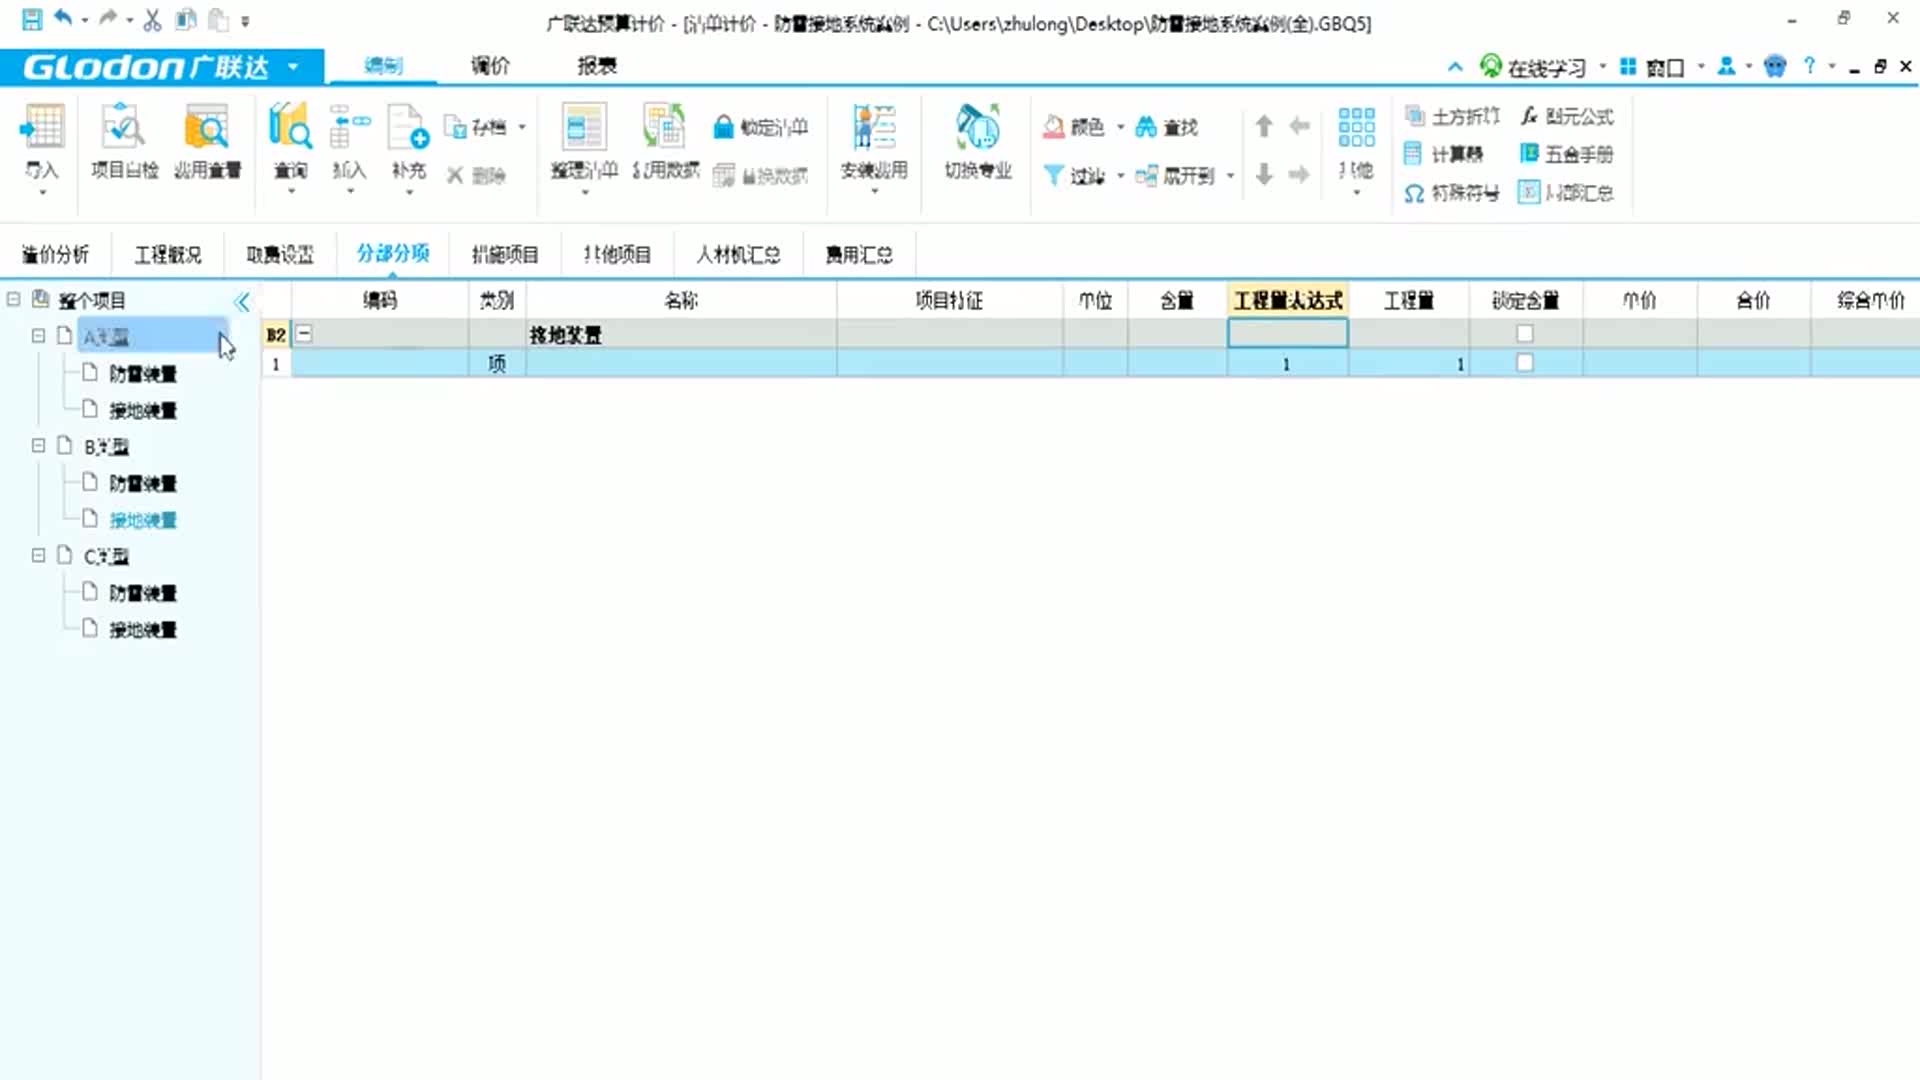Open the 展开到 dropdown arrow

click(1230, 176)
